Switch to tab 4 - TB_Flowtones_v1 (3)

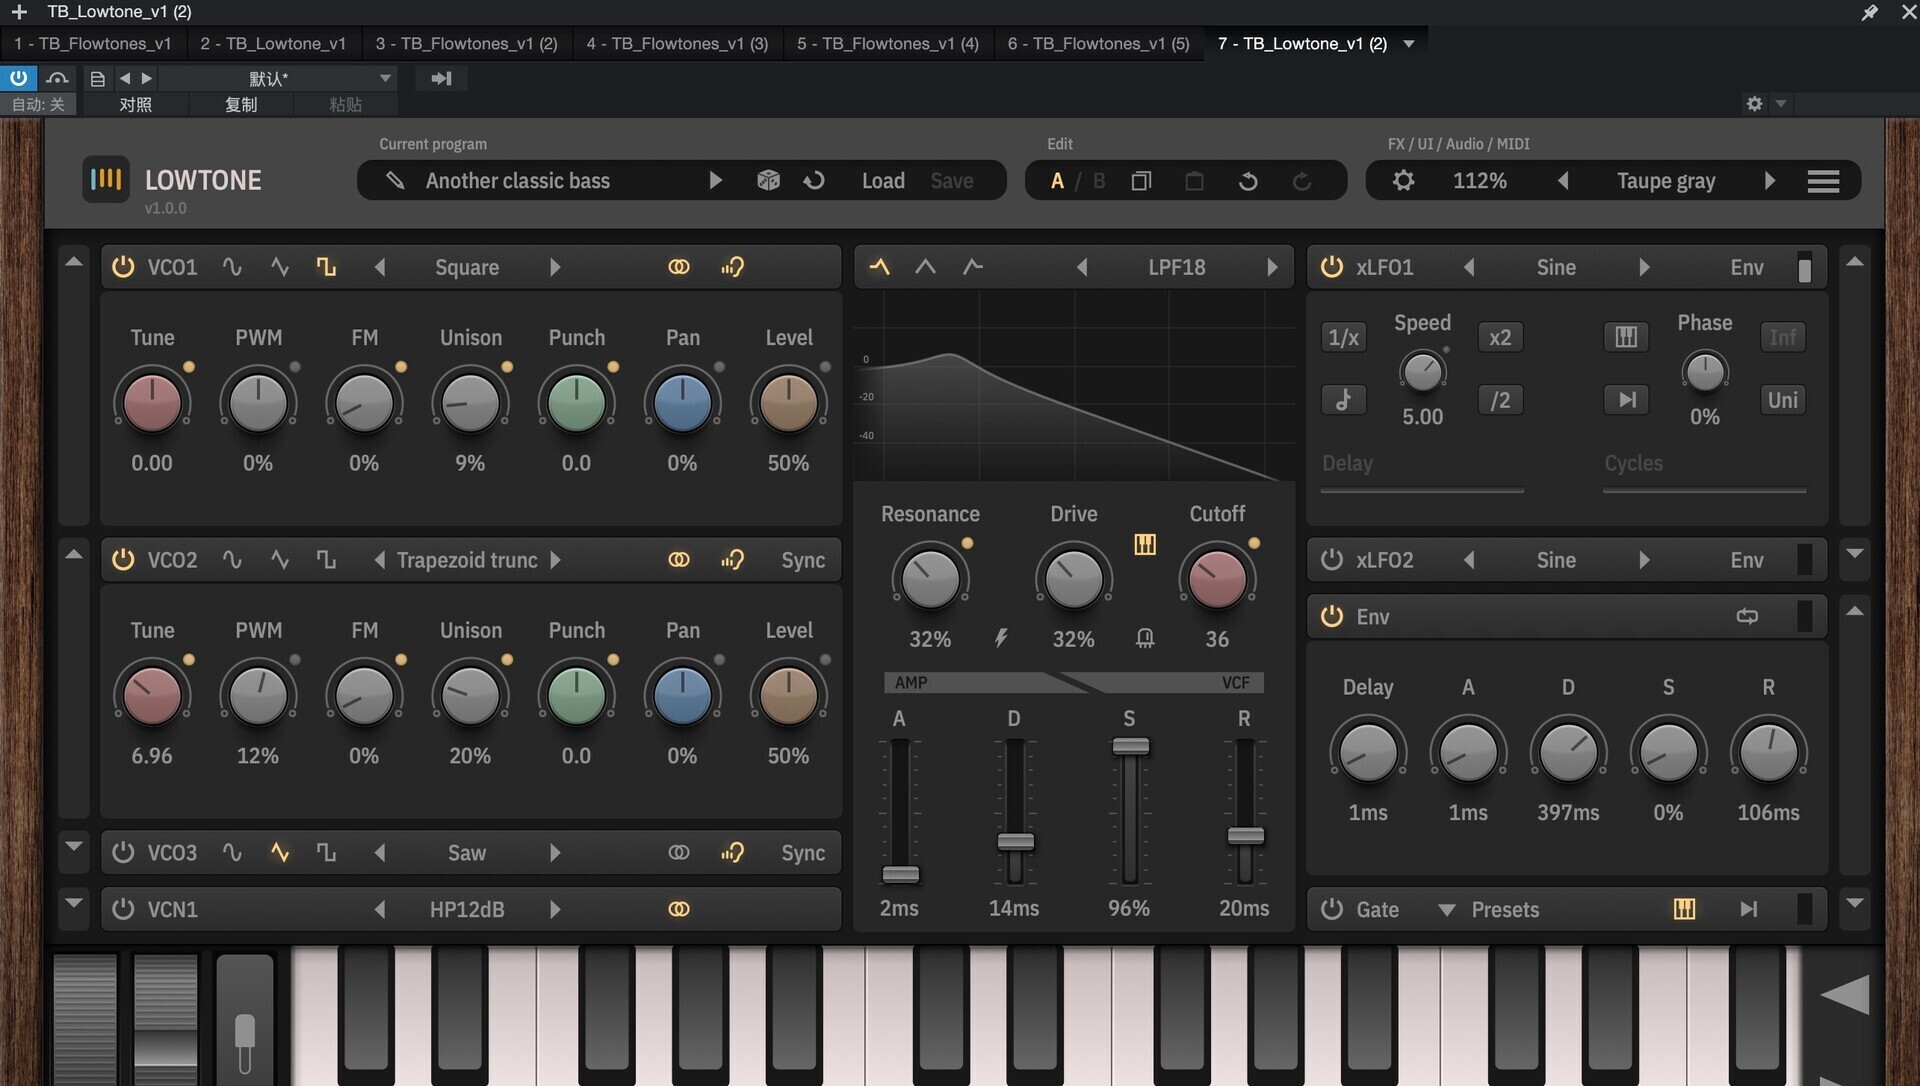[x=677, y=44]
